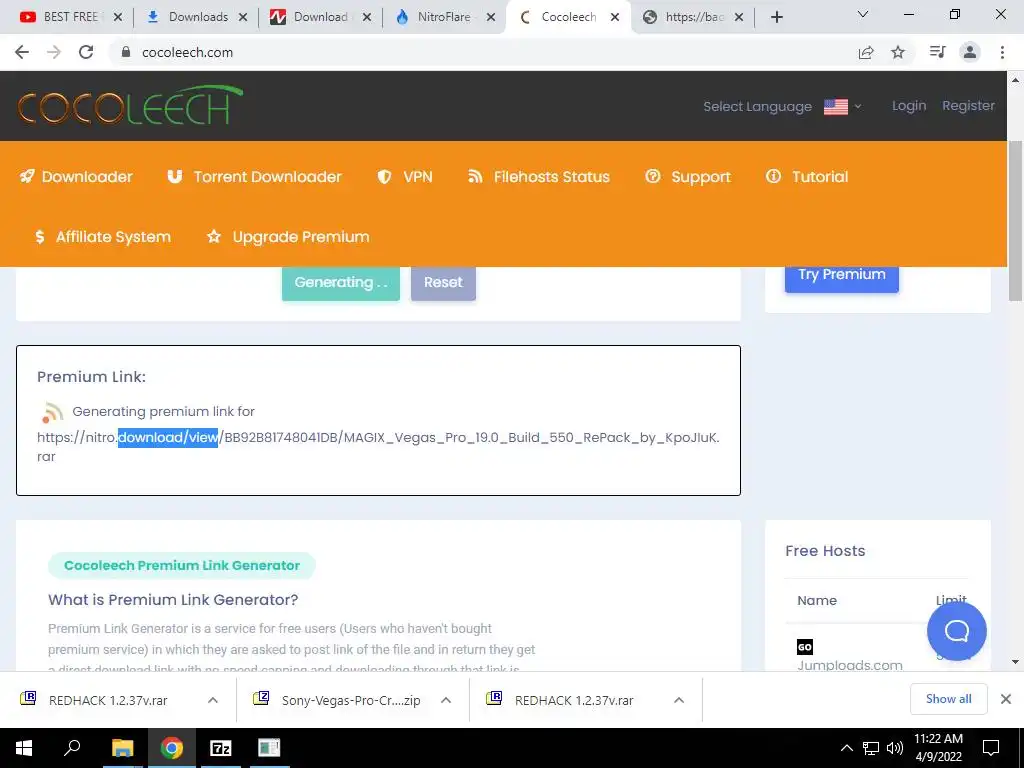The width and height of the screenshot is (1024, 768).
Task: Click the Cocoleech logo
Action: click(x=130, y=105)
